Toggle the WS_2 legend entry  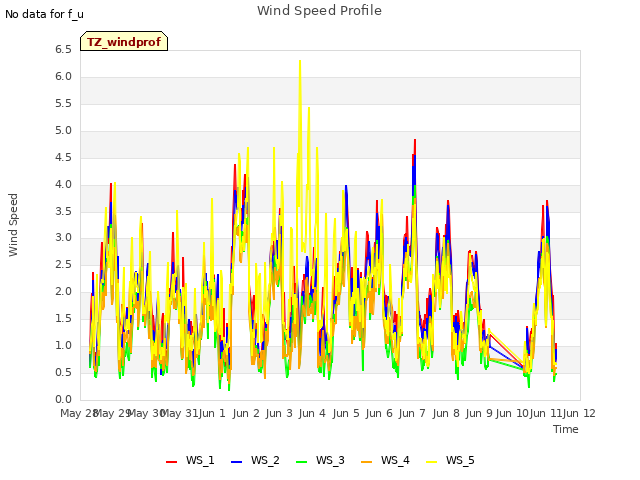pos(255,460)
